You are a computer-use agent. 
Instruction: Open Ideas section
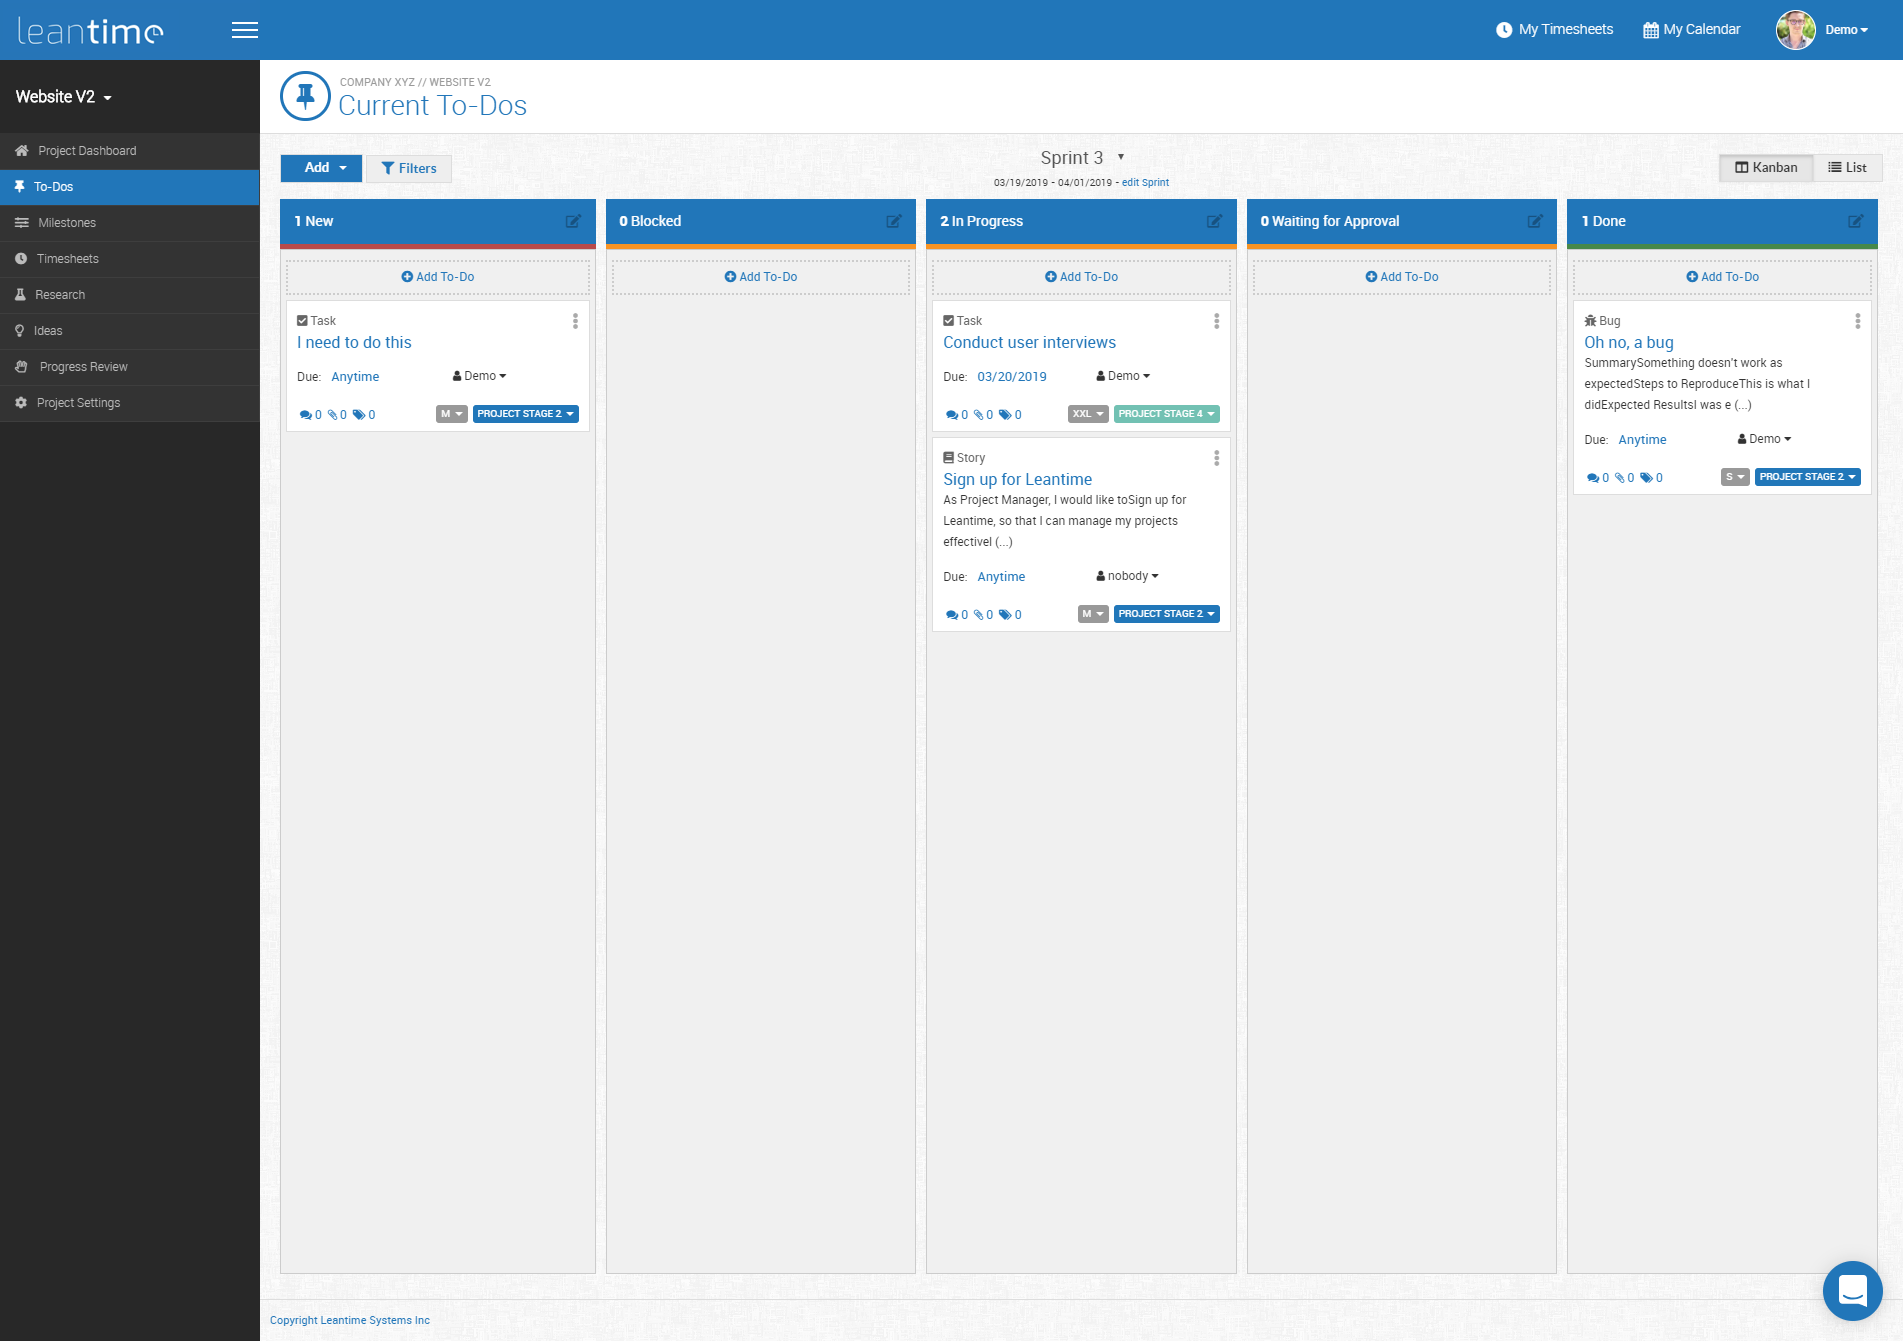(x=130, y=331)
